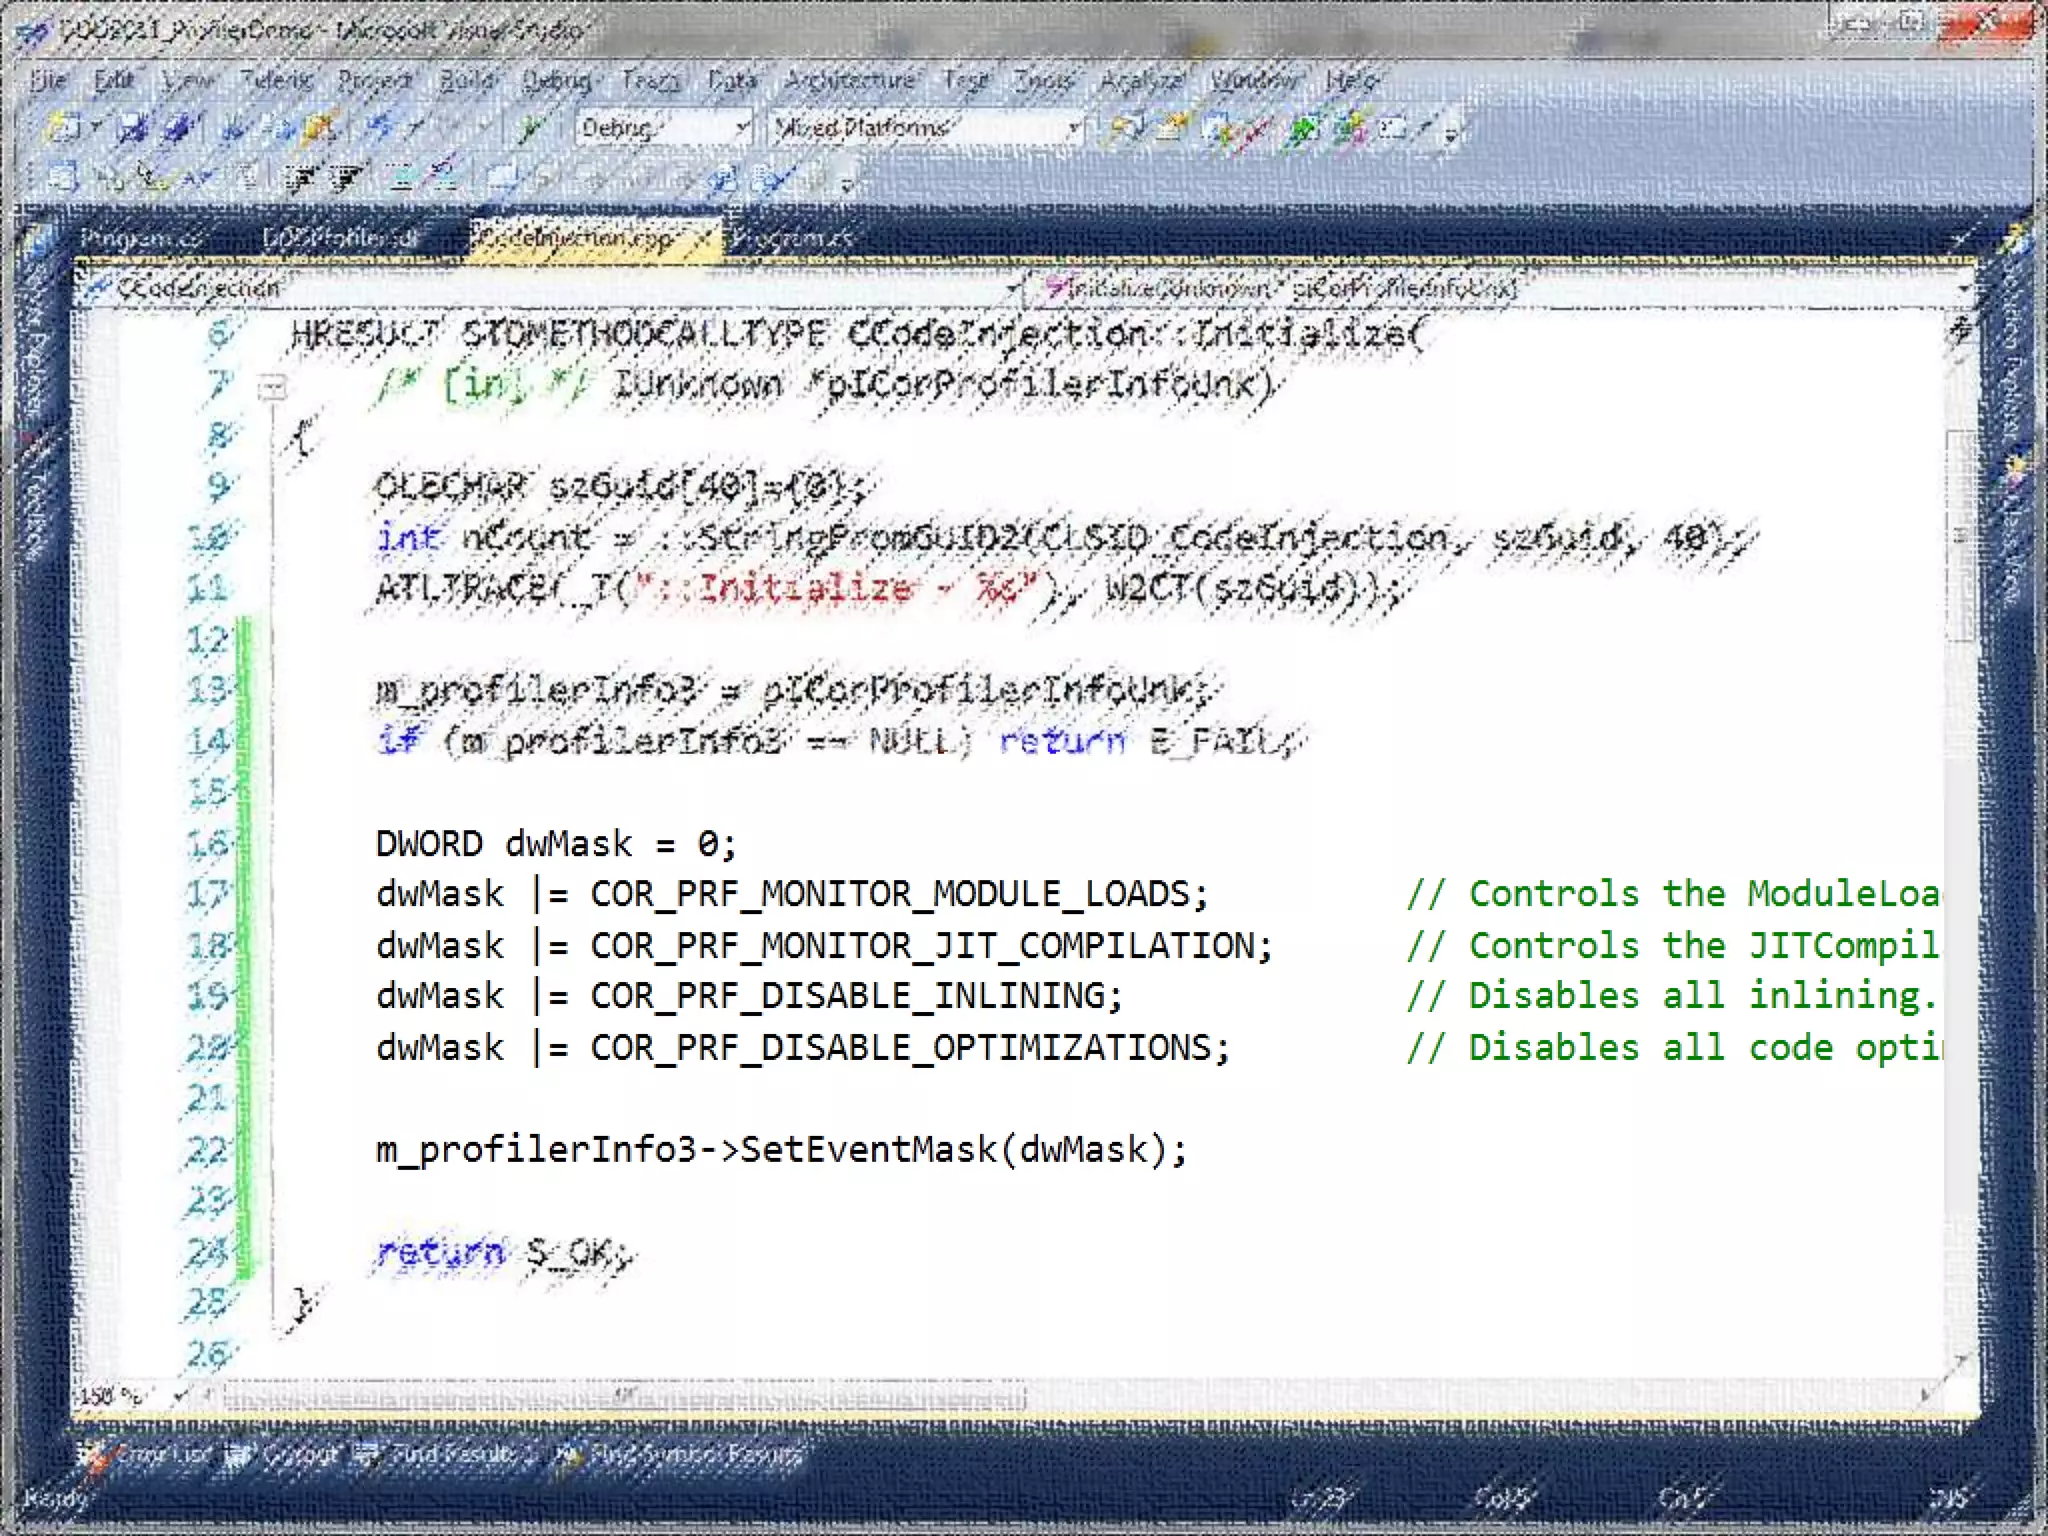The width and height of the screenshot is (2048, 1536).
Task: Open the Architecture menu
Action: click(849, 80)
